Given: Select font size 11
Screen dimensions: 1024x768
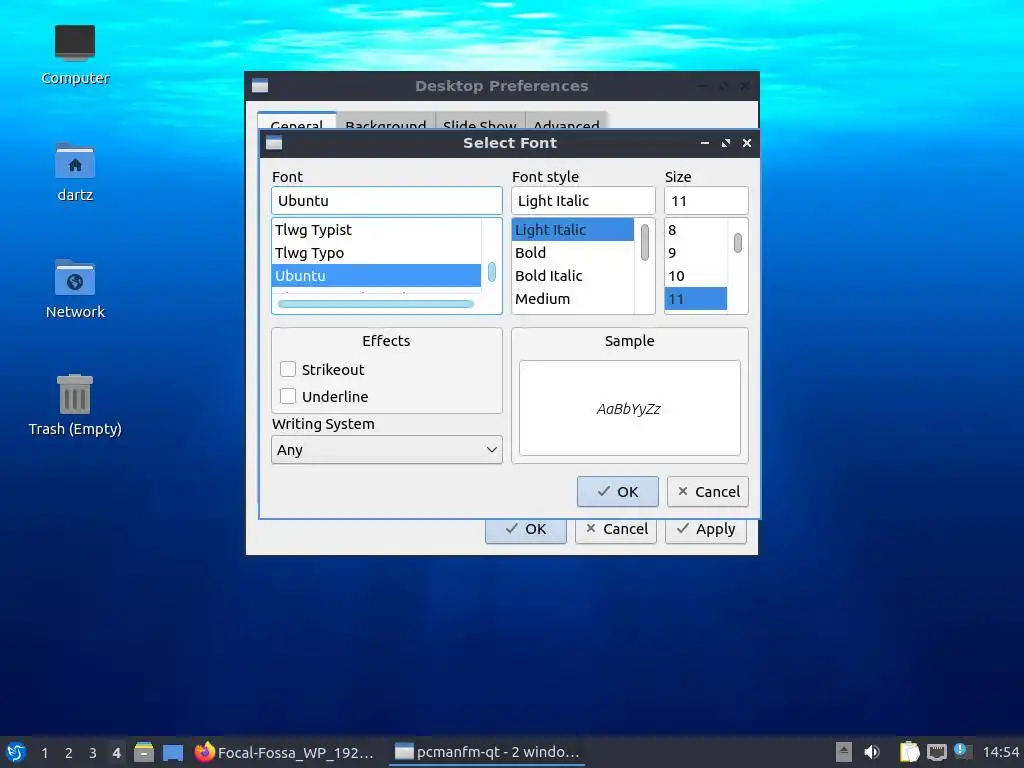Looking at the screenshot, I should click(x=696, y=298).
